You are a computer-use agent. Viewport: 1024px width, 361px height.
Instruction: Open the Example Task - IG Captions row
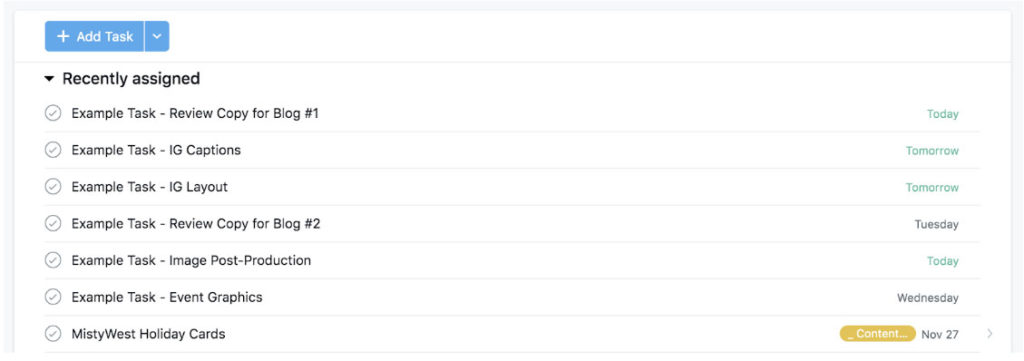point(512,150)
